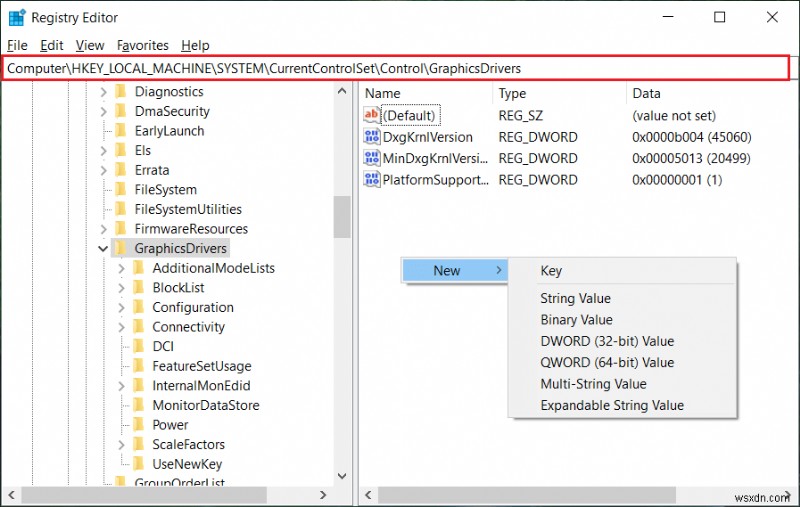Viewport: 800px width, 507px height.
Task: Click the MinDxgKrnlVersion DWORD value icon
Action: 372,158
